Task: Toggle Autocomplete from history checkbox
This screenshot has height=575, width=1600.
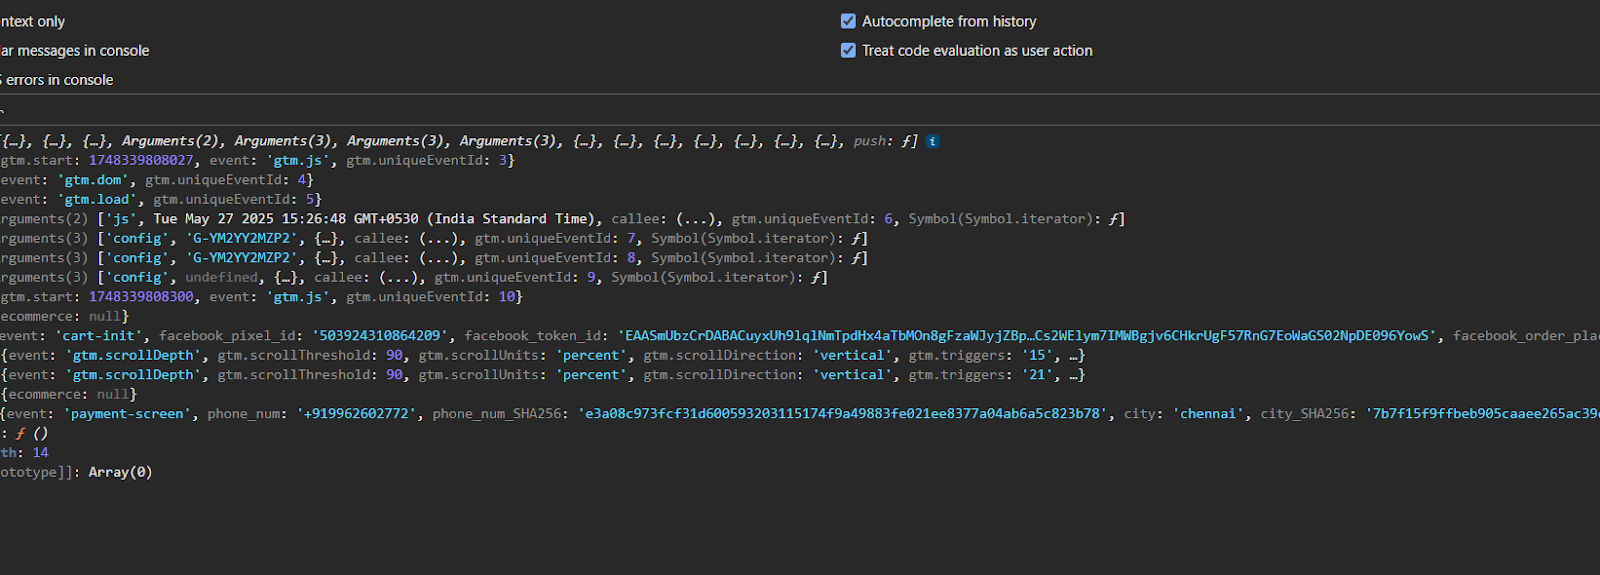Action: point(848,21)
